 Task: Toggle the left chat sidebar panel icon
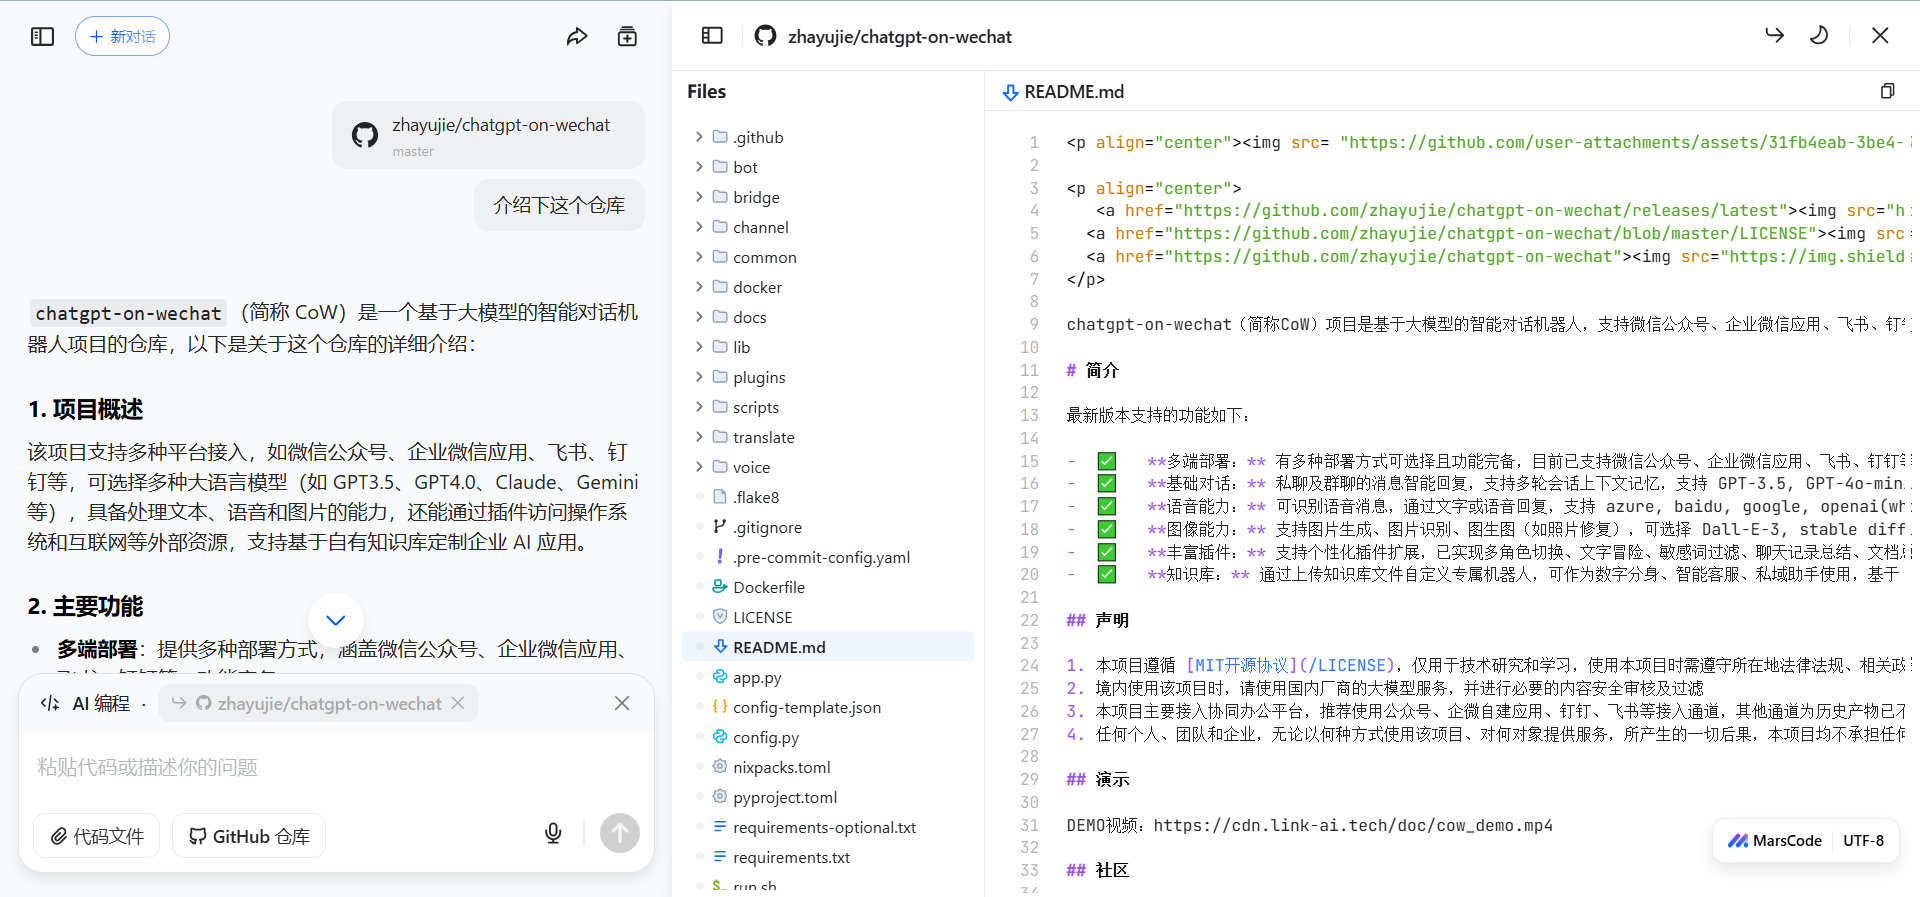[42, 37]
